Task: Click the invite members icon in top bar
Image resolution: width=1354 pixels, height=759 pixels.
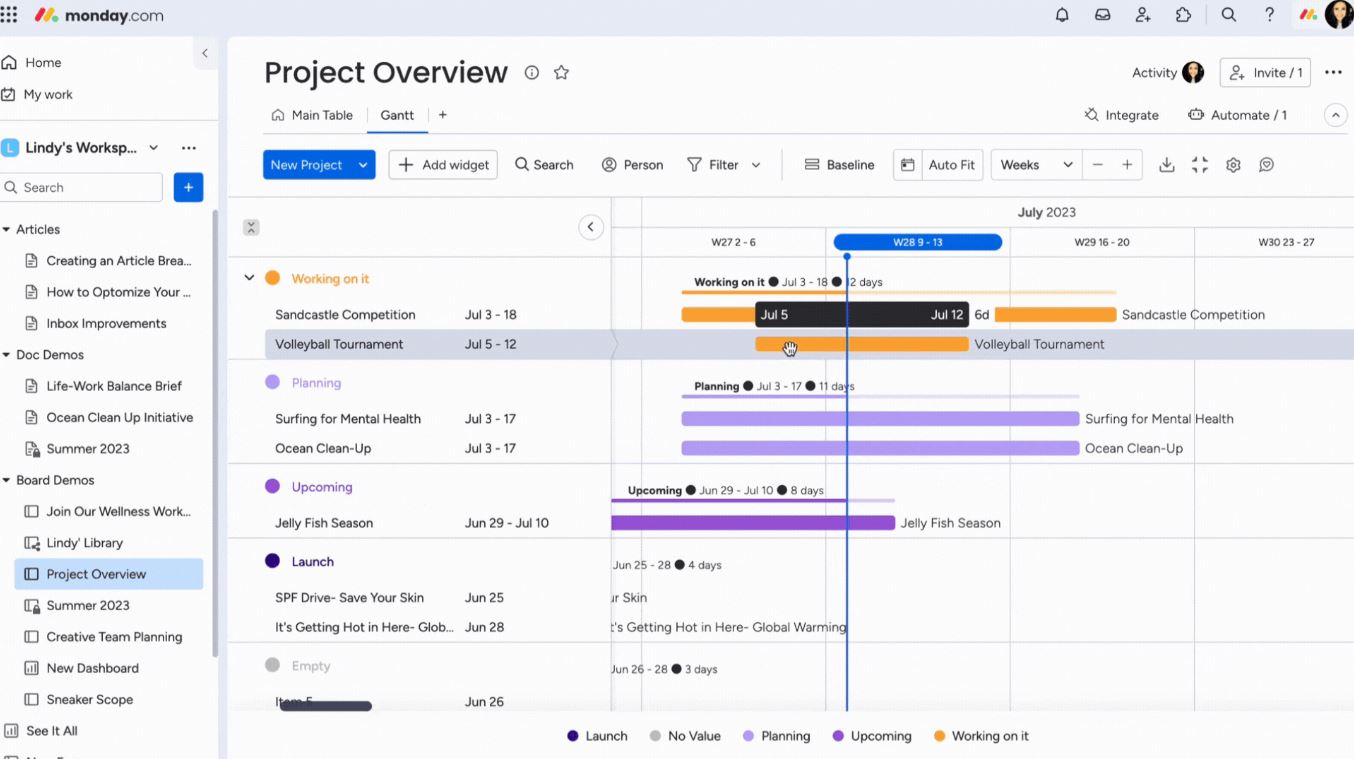Action: coord(1143,15)
